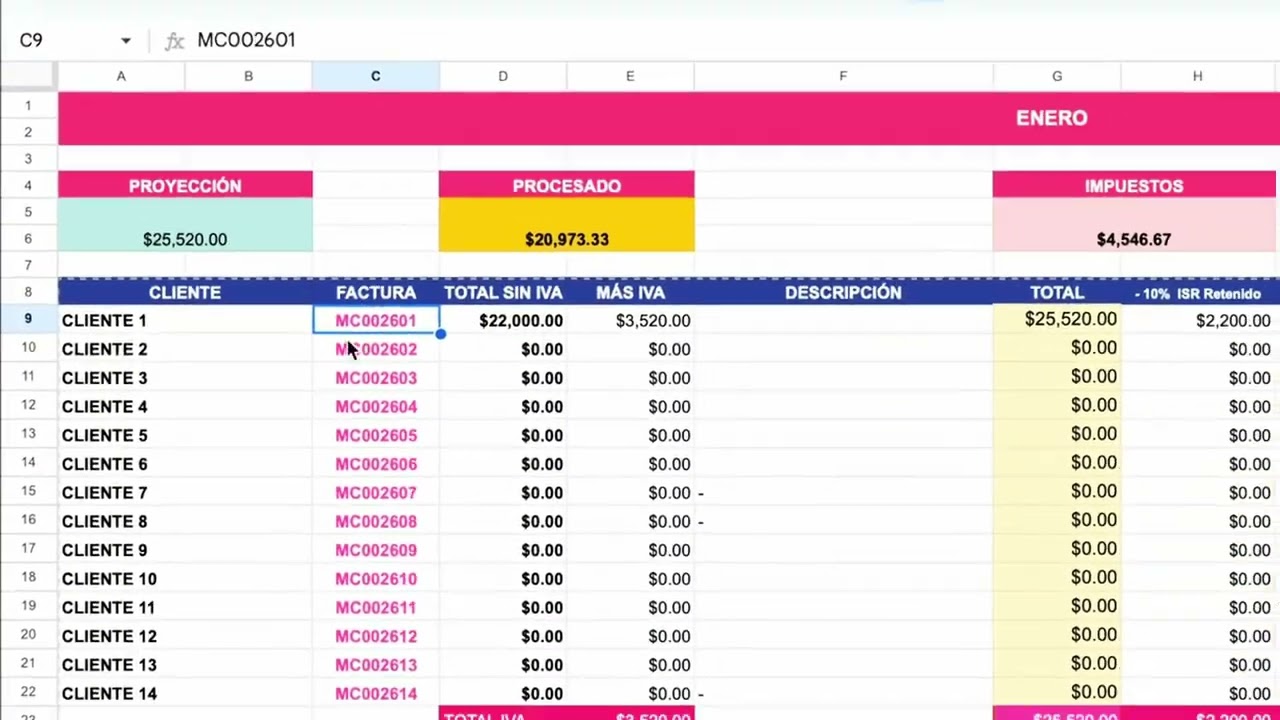
Task: Select column B header
Action: tap(248, 76)
